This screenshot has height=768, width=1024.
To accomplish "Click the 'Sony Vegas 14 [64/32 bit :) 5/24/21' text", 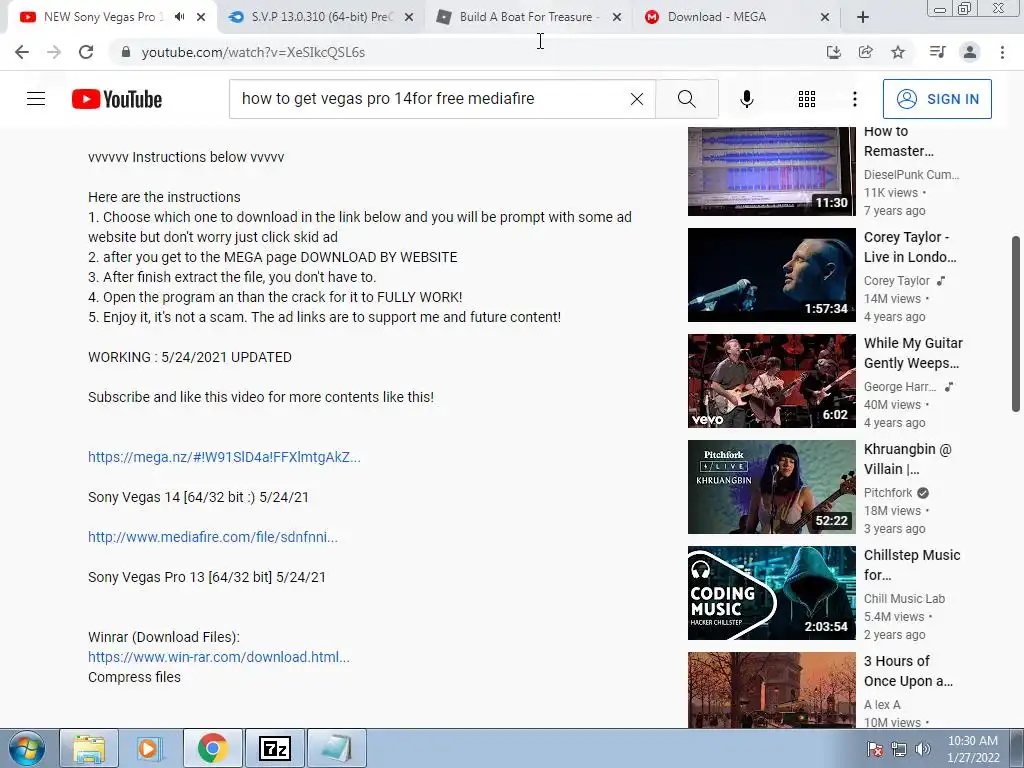I will pos(199,497).
